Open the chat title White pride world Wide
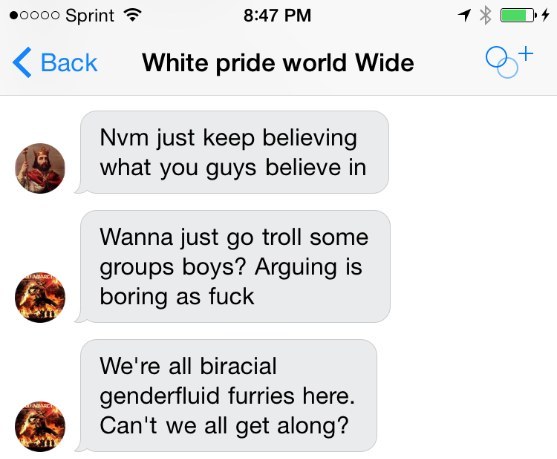Screen dimensions: 557x459 tap(278, 63)
